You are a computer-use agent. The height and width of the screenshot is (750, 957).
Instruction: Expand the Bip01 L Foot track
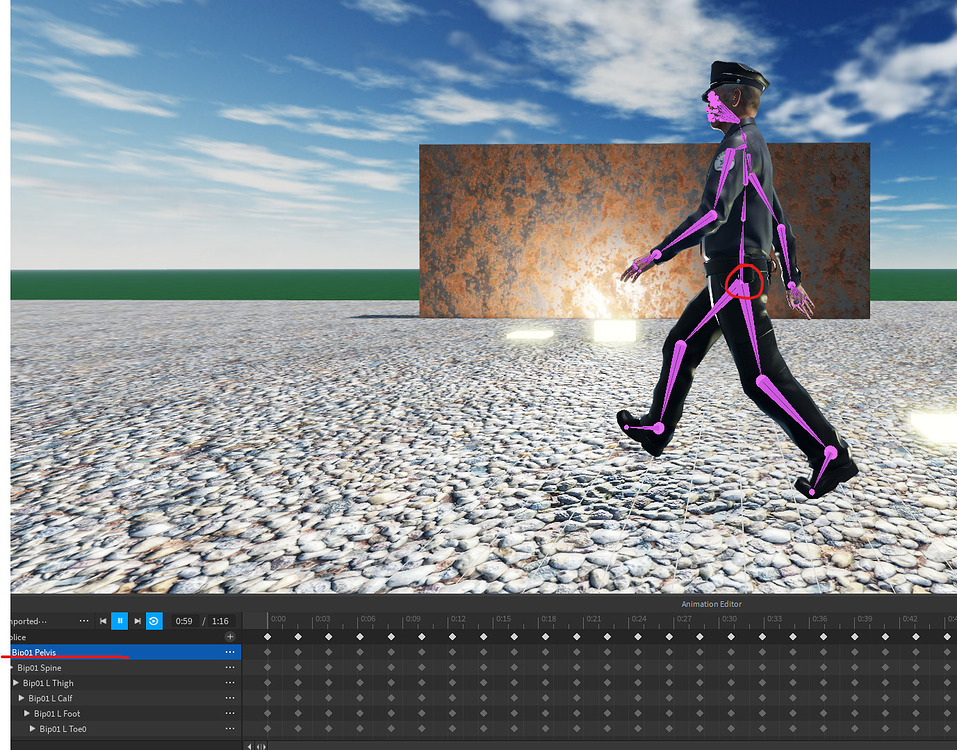[x=27, y=713]
